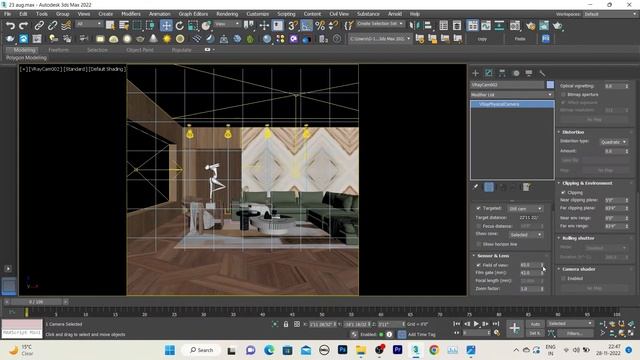Screen dimensions: 640x360
Task: Click the Auto key button
Action: [x=535, y=324]
